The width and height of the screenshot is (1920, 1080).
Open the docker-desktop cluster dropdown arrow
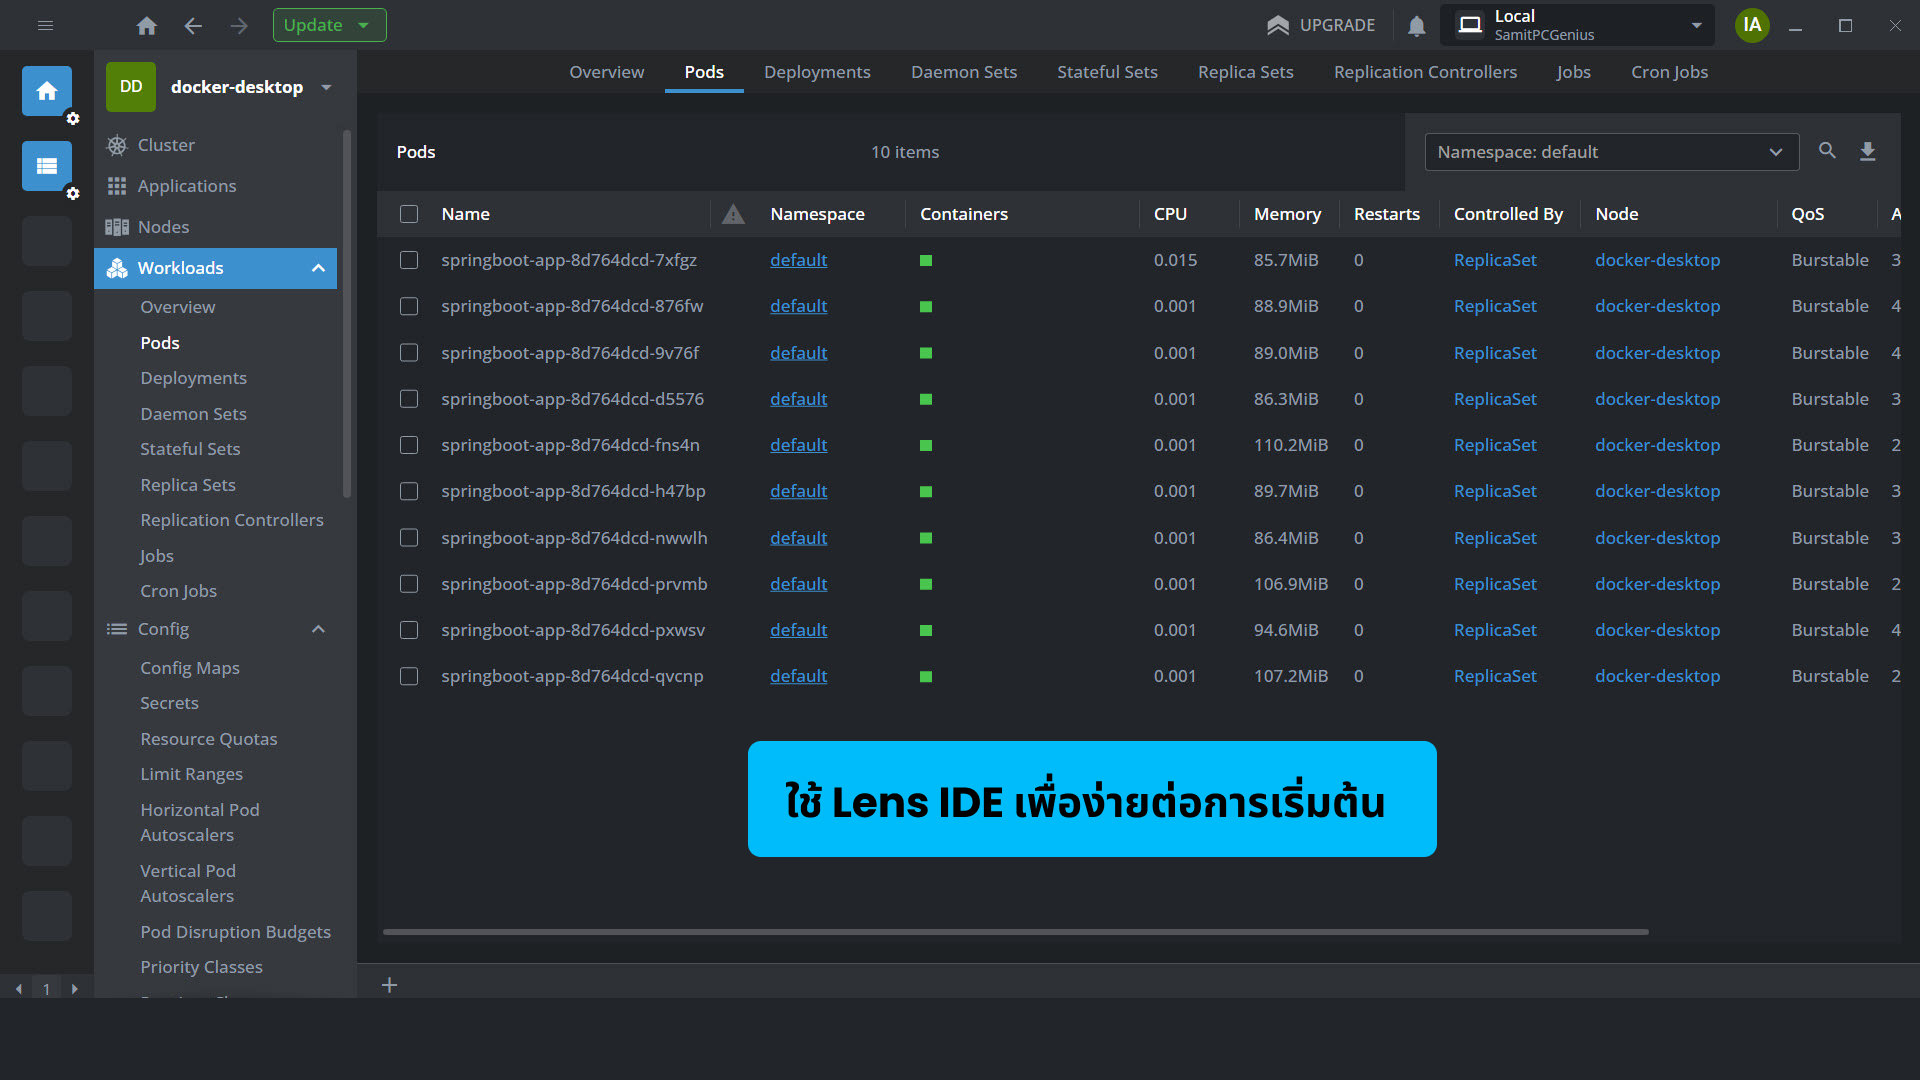(326, 87)
